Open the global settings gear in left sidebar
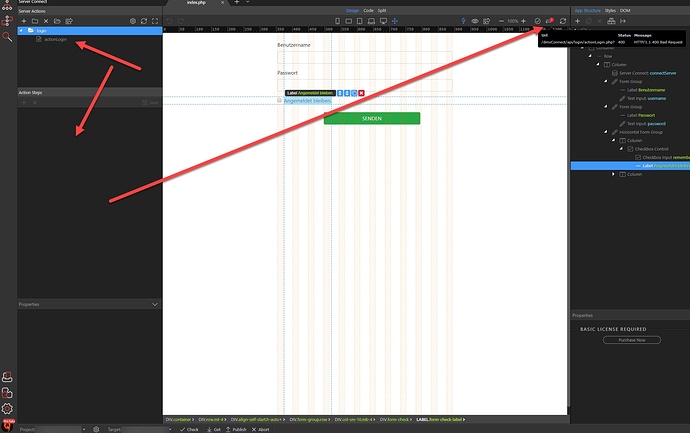 tap(7, 409)
